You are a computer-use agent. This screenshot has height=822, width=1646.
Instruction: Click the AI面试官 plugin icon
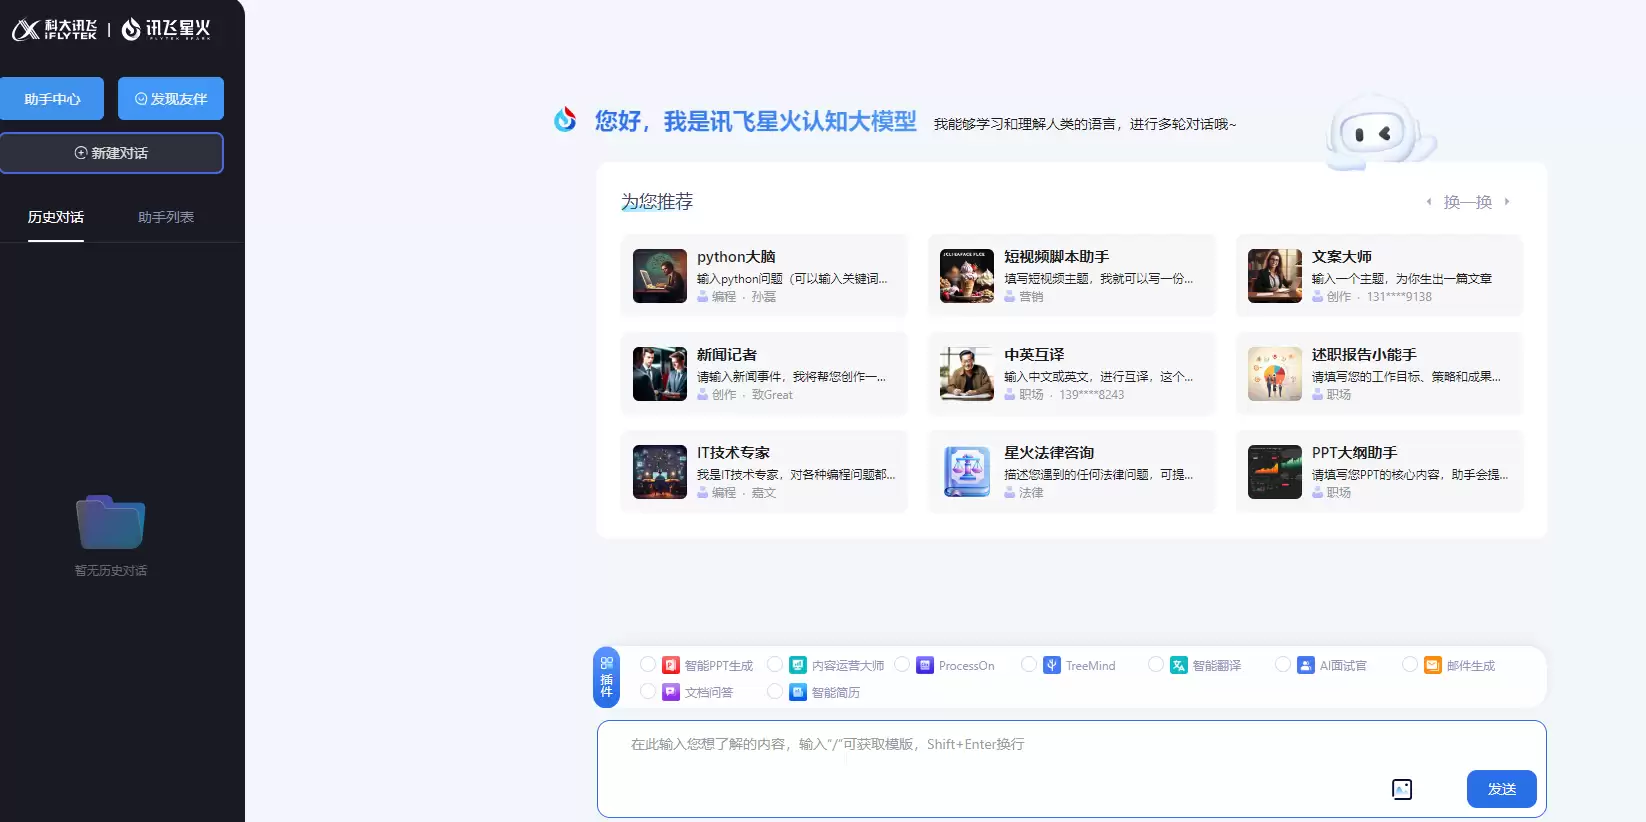click(x=1306, y=665)
